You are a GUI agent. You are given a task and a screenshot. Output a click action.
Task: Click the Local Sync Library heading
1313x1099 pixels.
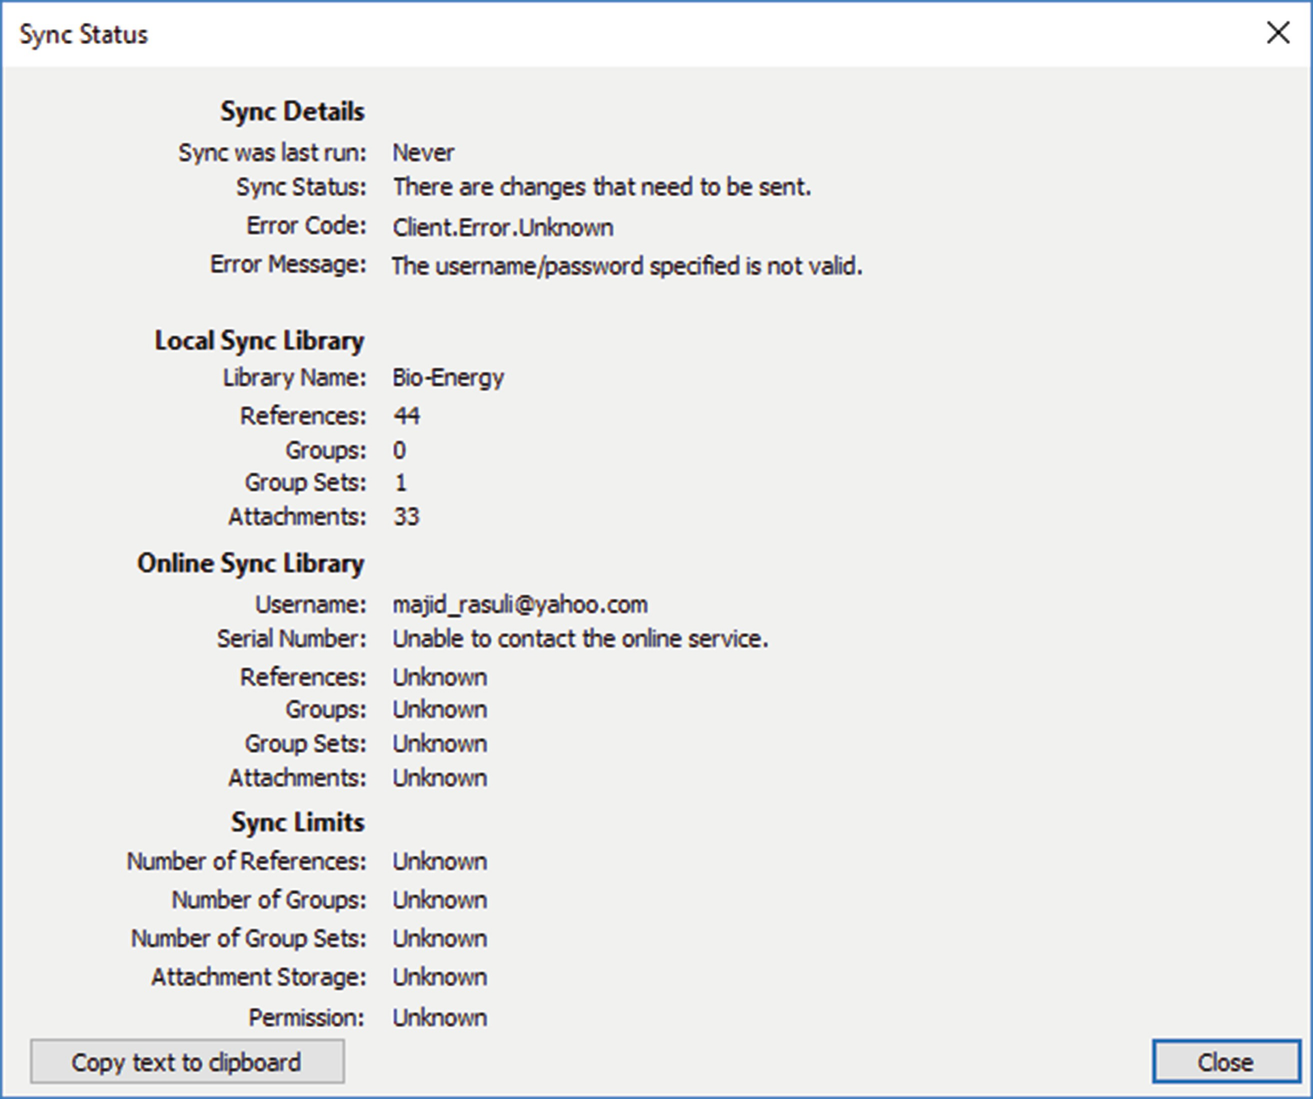(x=259, y=341)
